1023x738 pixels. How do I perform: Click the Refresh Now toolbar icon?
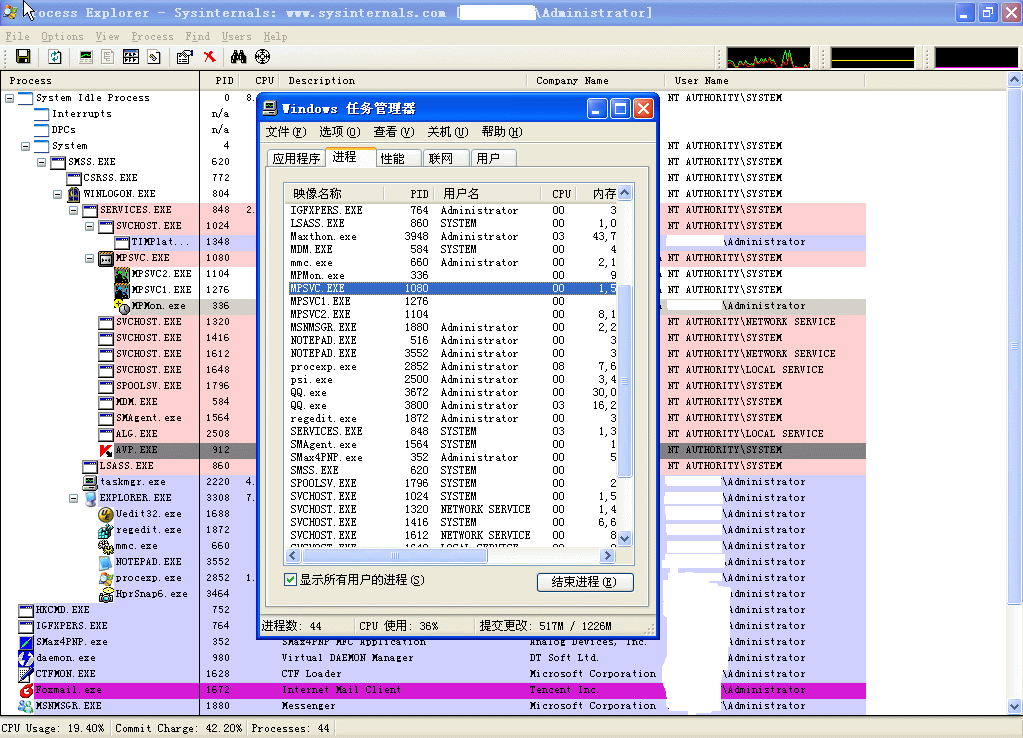pyautogui.click(x=55, y=57)
